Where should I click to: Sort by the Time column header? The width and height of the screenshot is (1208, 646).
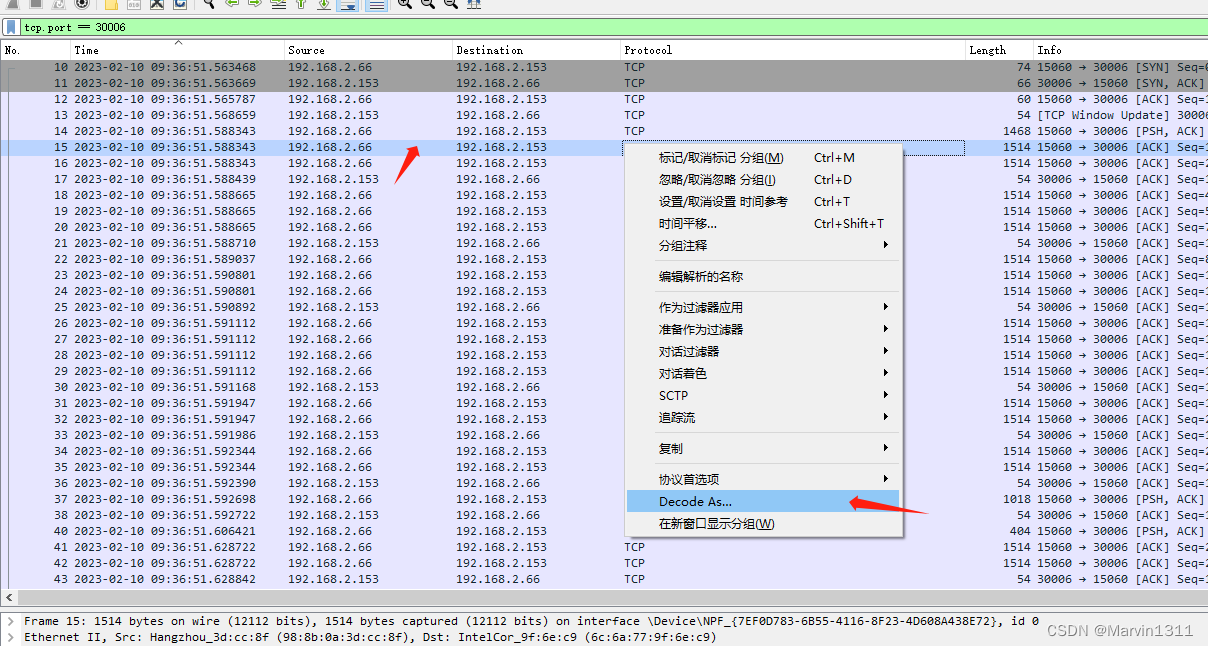[x=177, y=50]
